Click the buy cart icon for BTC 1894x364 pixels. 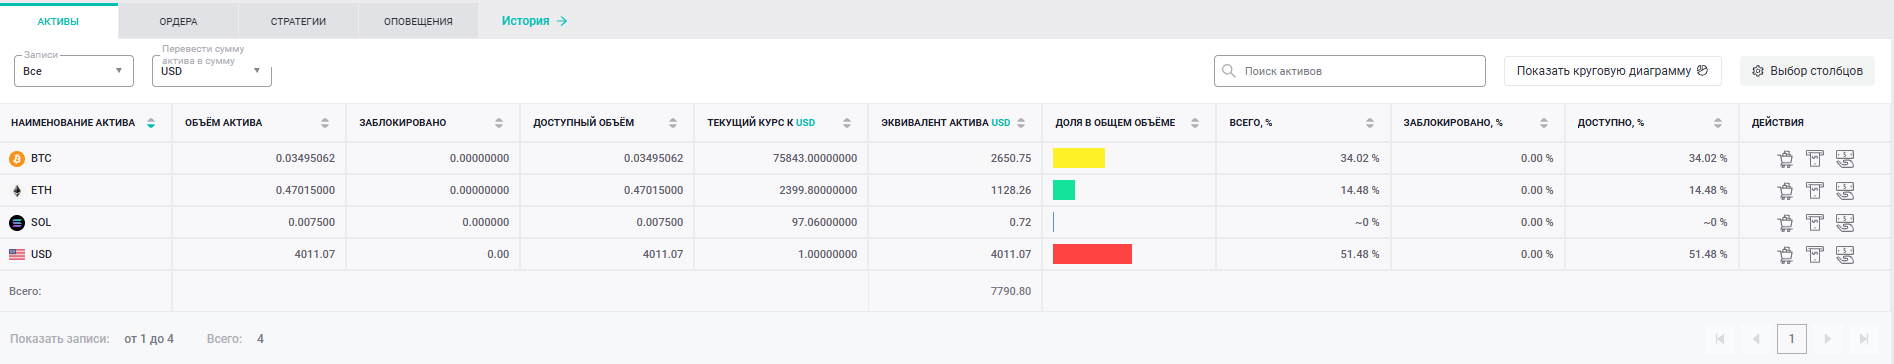(1785, 158)
